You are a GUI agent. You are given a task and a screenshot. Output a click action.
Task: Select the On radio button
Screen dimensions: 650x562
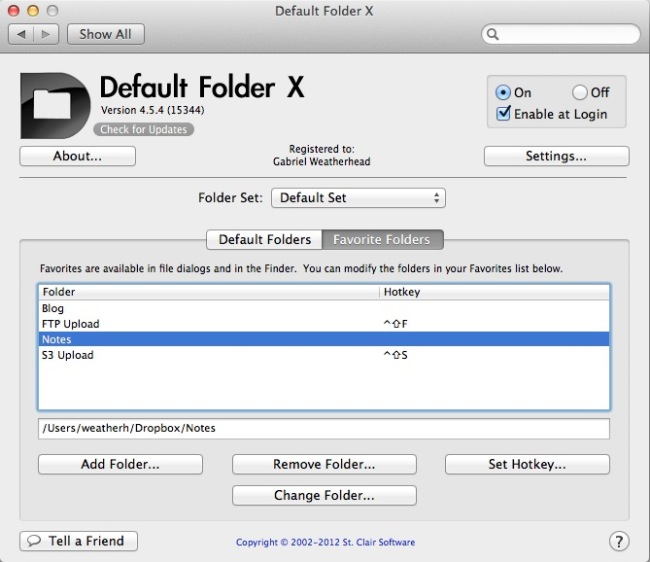pyautogui.click(x=503, y=92)
